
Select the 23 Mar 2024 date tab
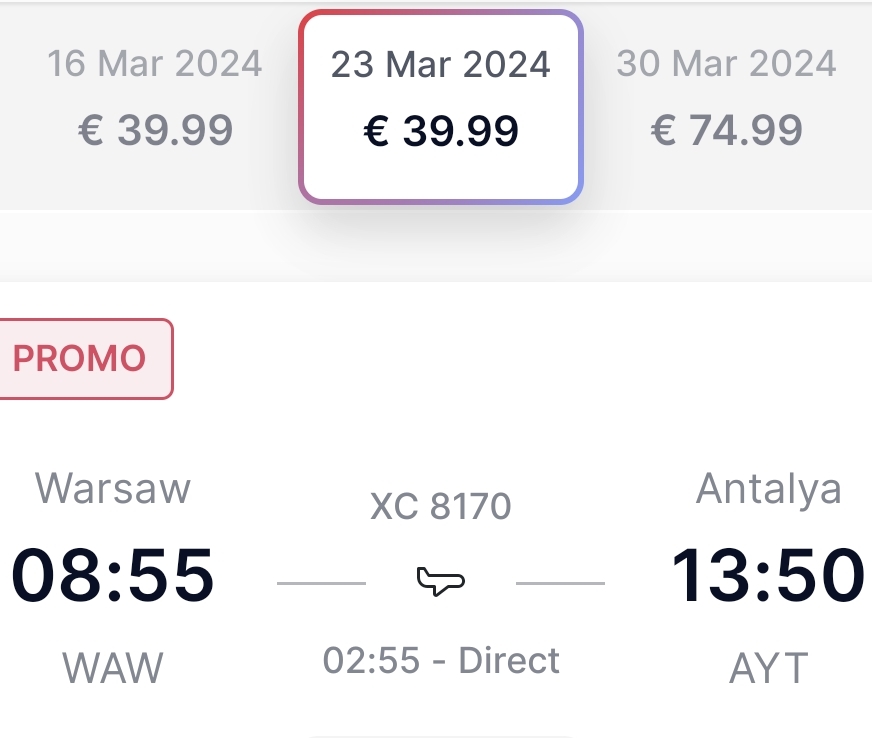(x=440, y=107)
